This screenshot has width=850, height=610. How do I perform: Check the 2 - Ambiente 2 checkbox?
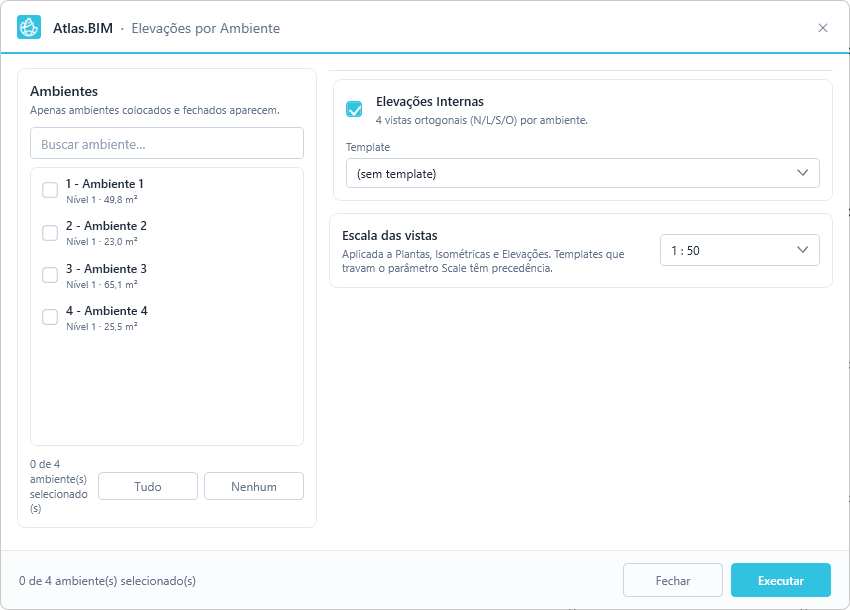[50, 233]
